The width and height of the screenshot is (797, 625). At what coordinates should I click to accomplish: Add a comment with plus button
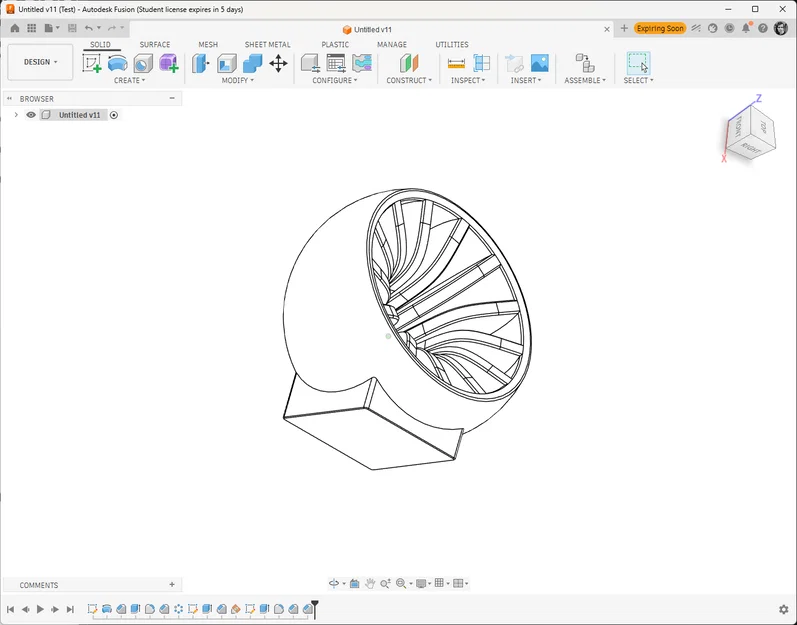(x=172, y=584)
